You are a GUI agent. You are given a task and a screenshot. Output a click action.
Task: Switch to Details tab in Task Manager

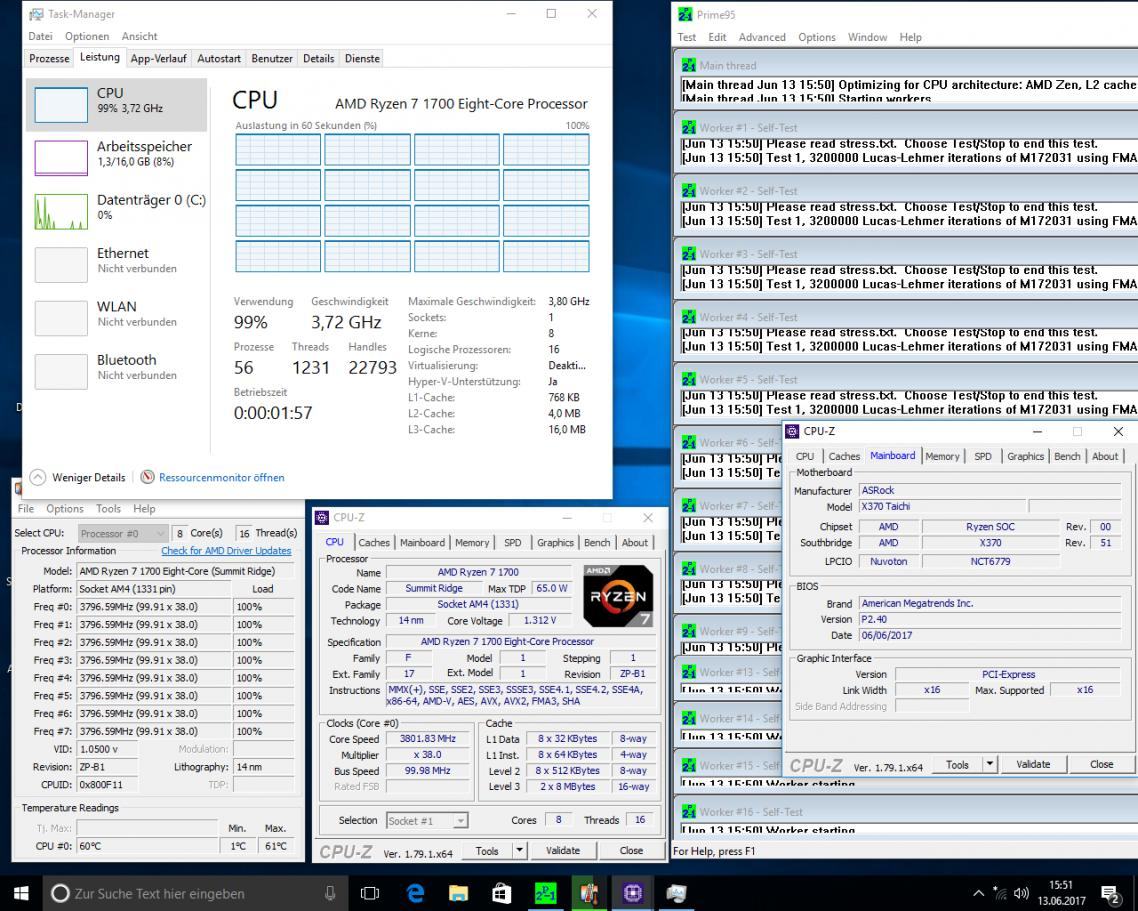click(x=319, y=59)
